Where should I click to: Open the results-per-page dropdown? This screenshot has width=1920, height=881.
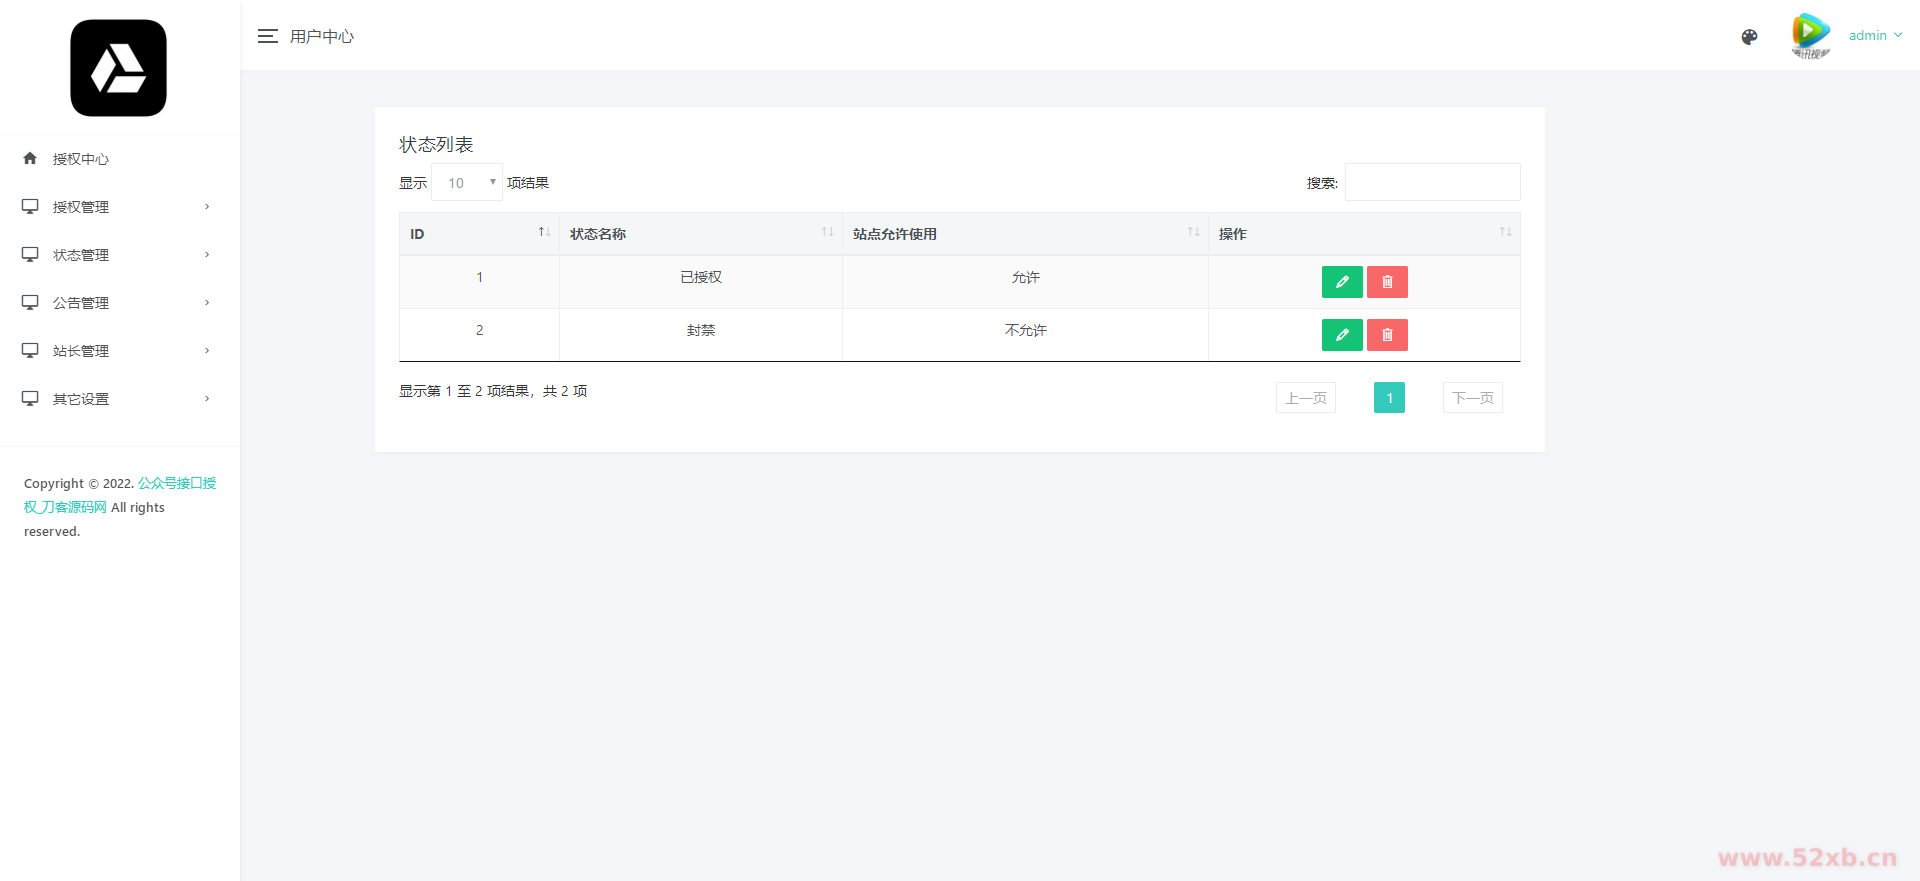(467, 183)
